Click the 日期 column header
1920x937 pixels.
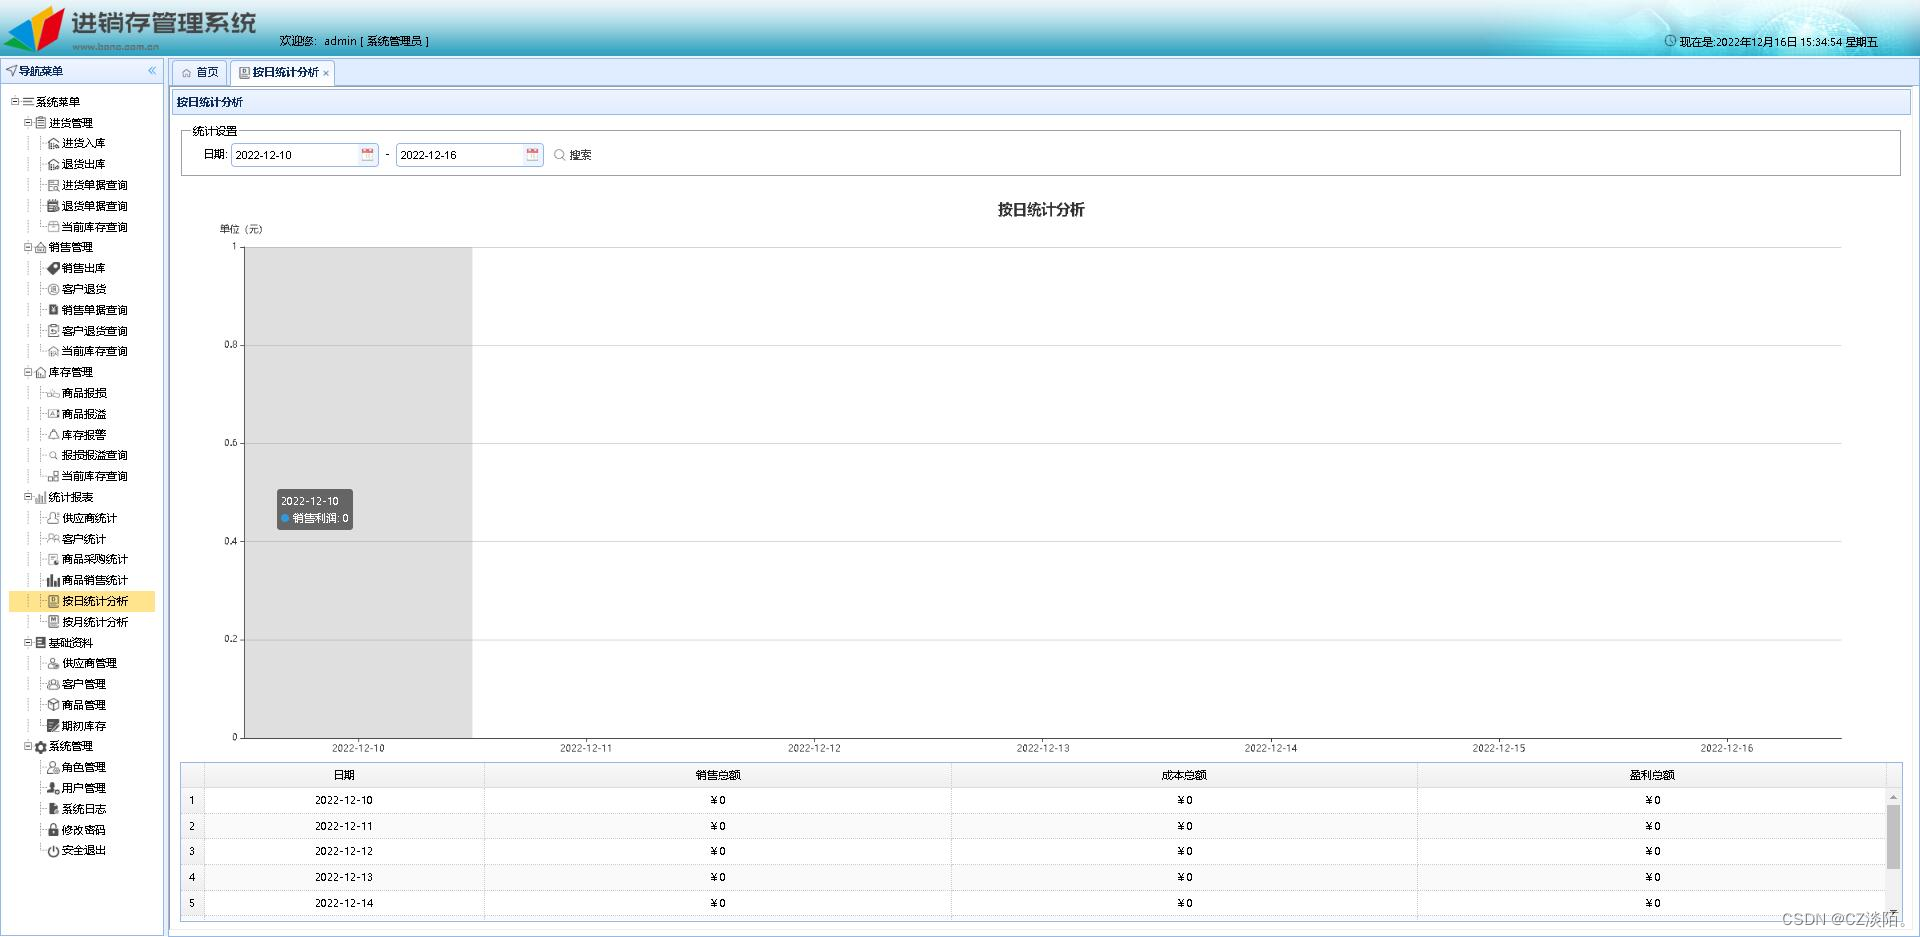tap(344, 775)
